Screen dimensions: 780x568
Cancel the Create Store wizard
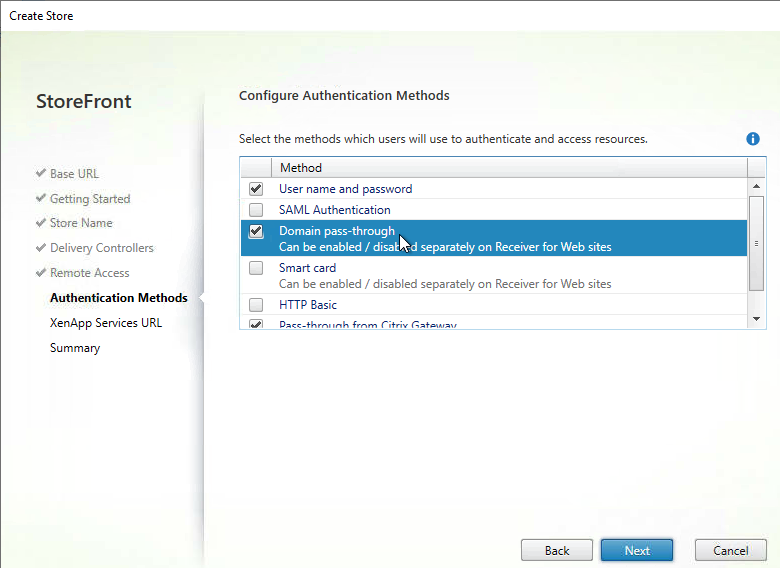click(x=730, y=551)
